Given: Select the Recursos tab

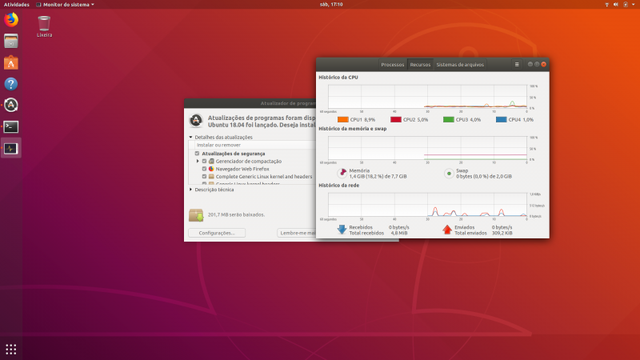Looking at the screenshot, I should coord(420,64).
